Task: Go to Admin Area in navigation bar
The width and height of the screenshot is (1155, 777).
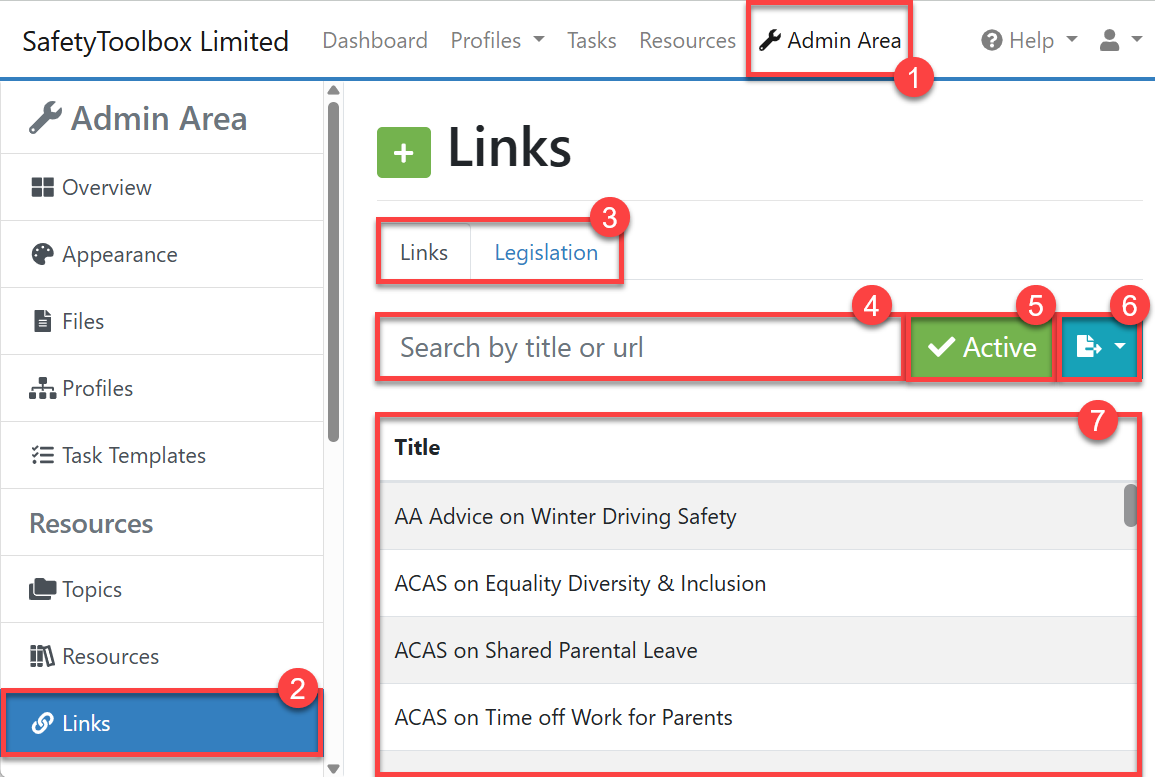Action: click(x=830, y=41)
